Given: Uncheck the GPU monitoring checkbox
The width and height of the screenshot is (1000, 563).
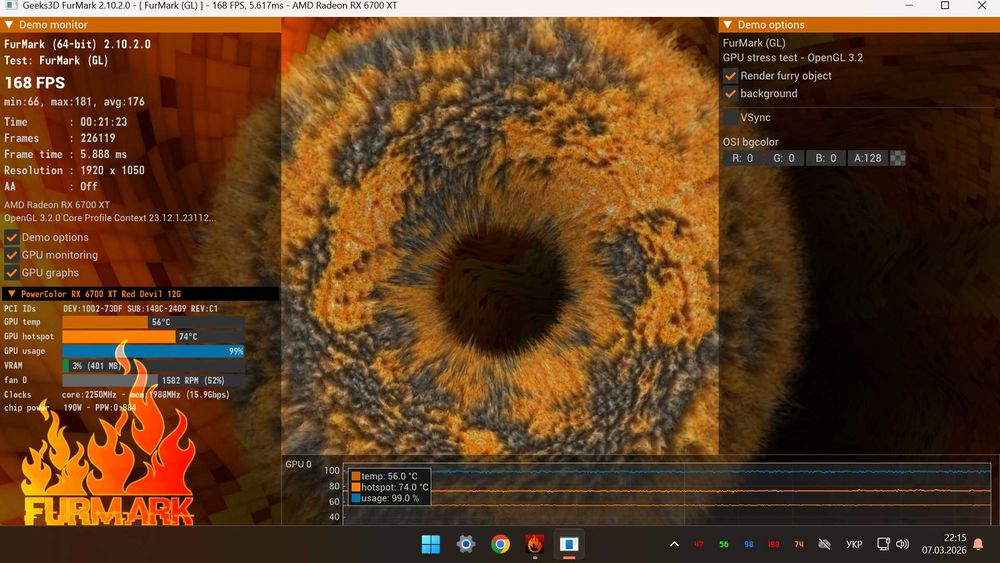Looking at the screenshot, I should [11, 255].
